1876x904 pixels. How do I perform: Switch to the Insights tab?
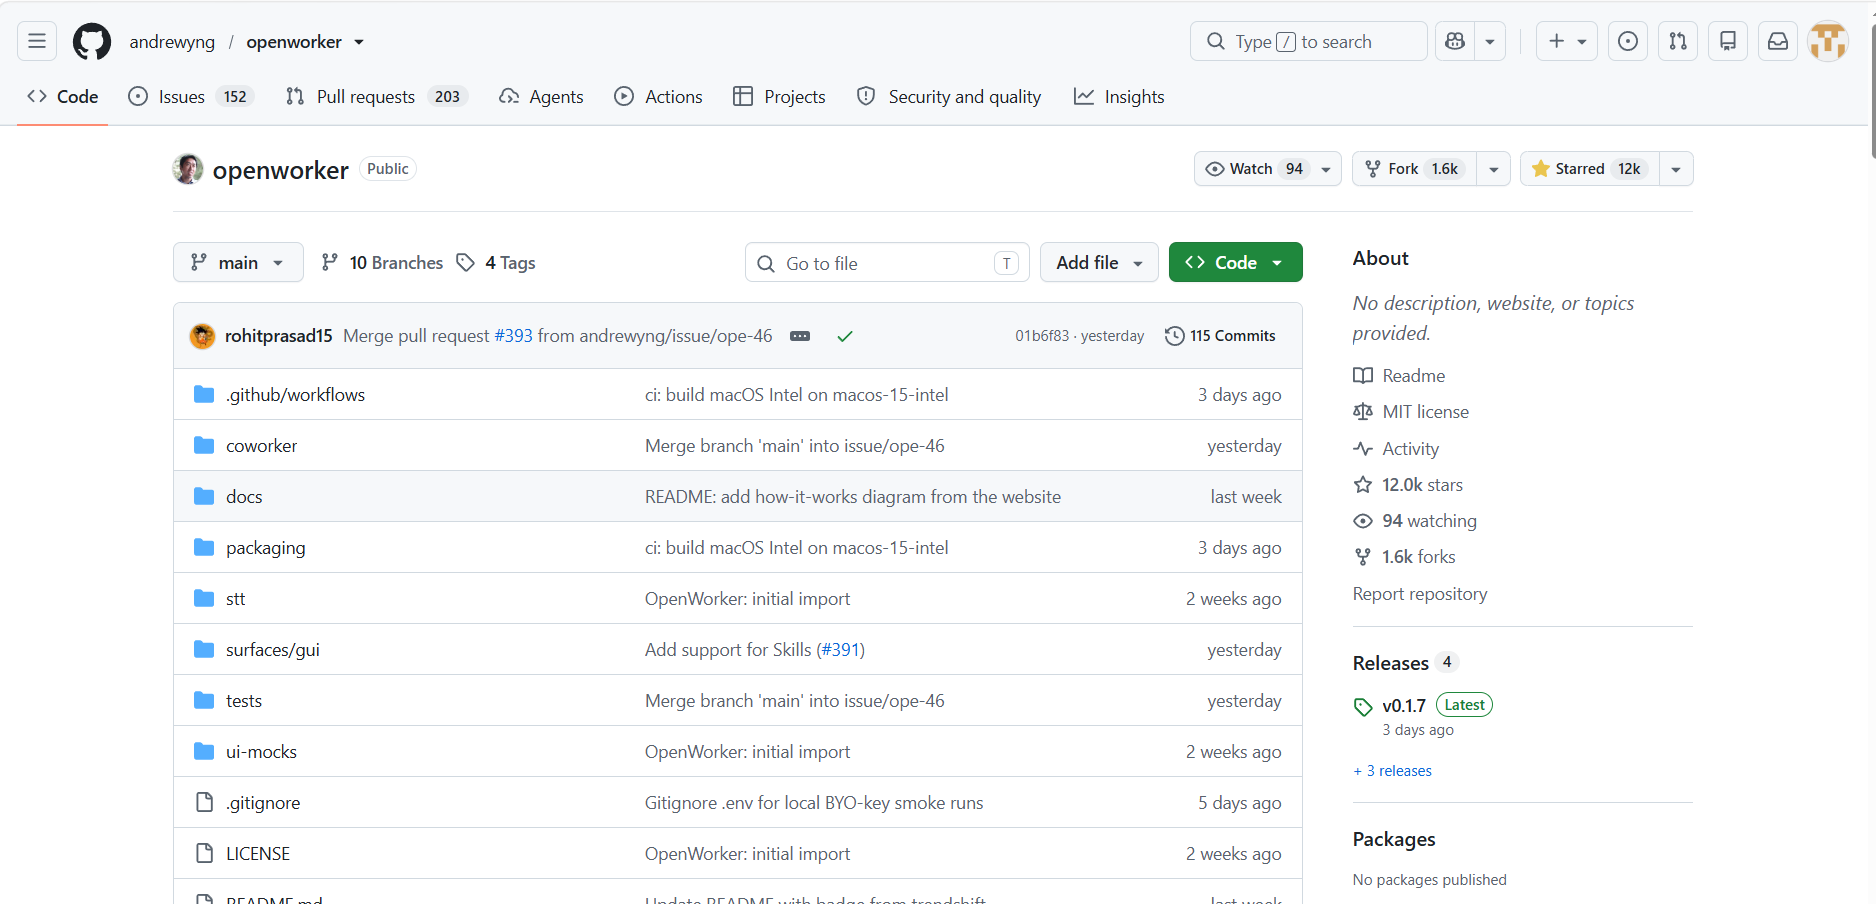pos(1119,97)
